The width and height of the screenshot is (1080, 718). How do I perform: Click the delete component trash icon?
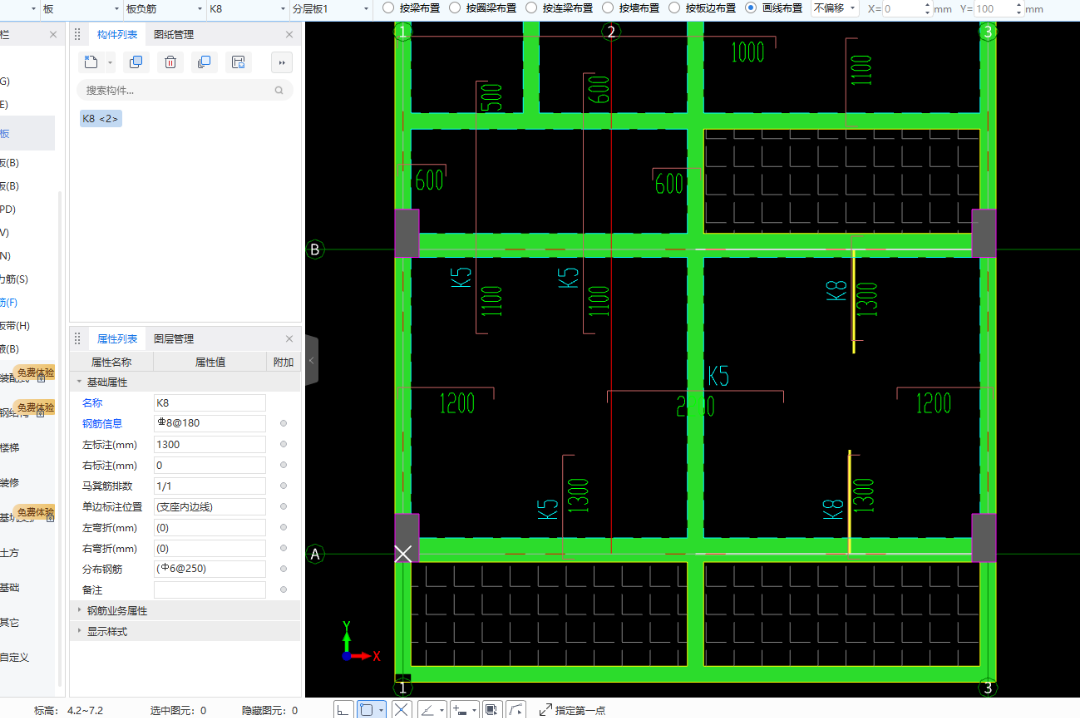pyautogui.click(x=170, y=62)
